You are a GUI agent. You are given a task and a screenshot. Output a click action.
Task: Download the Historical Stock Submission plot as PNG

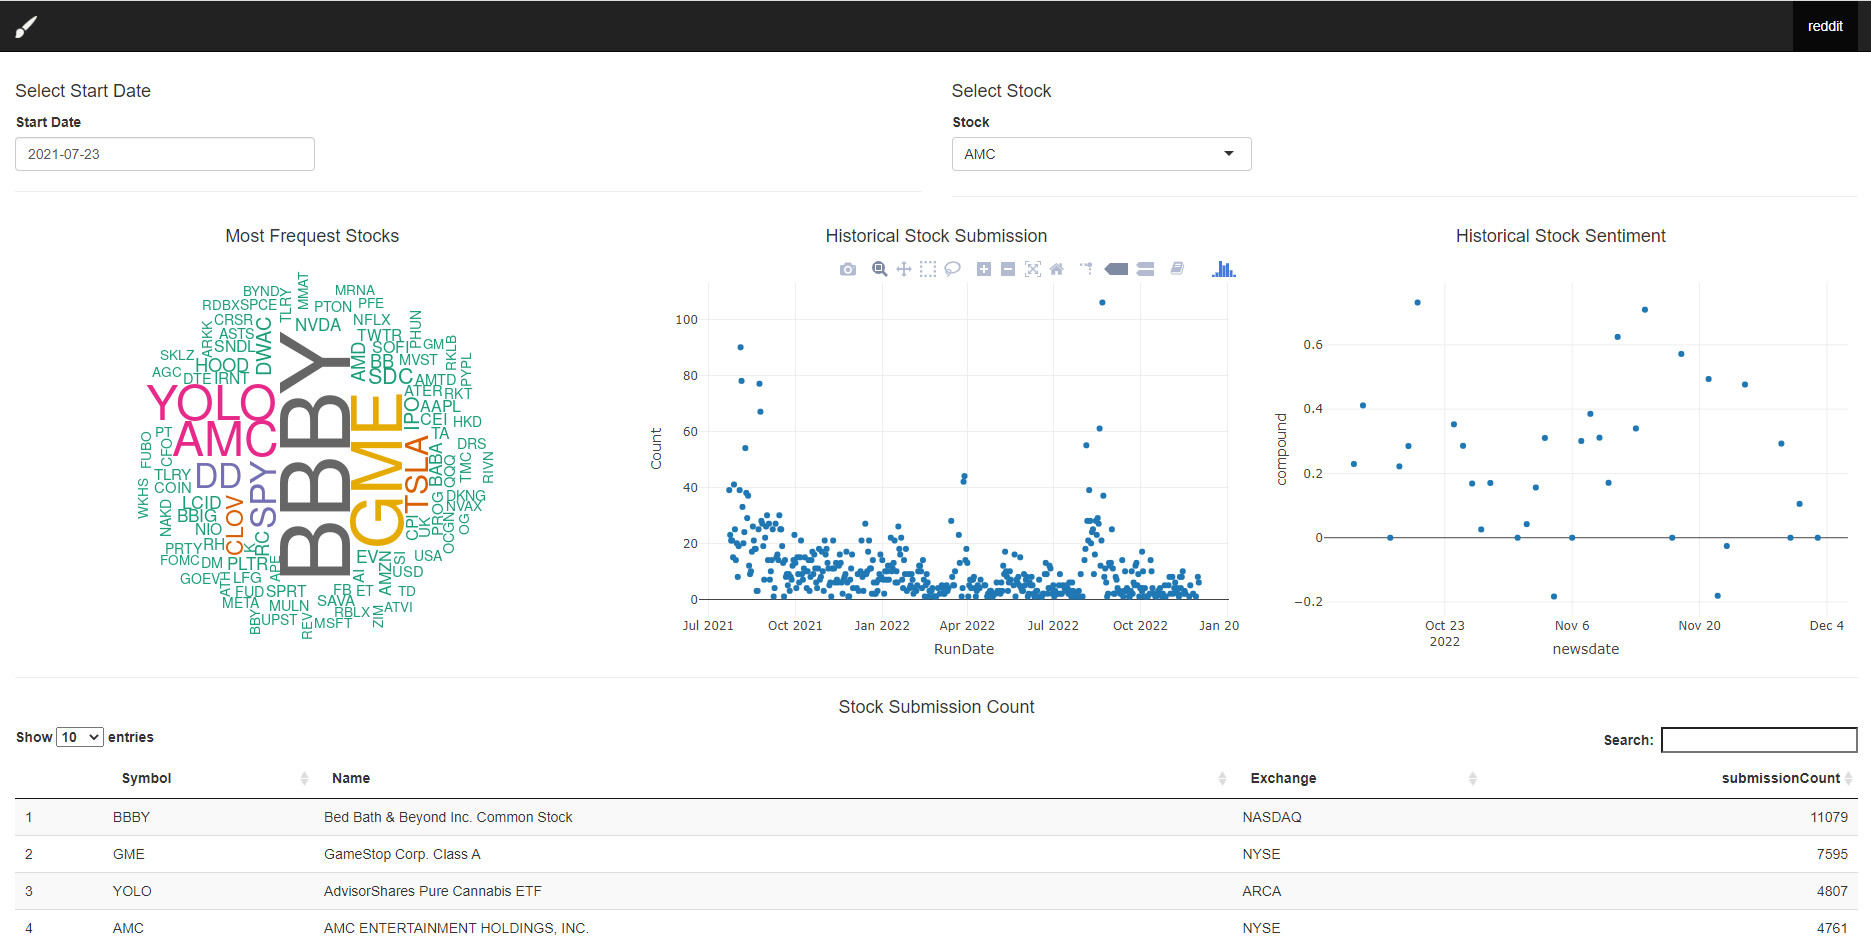click(848, 269)
